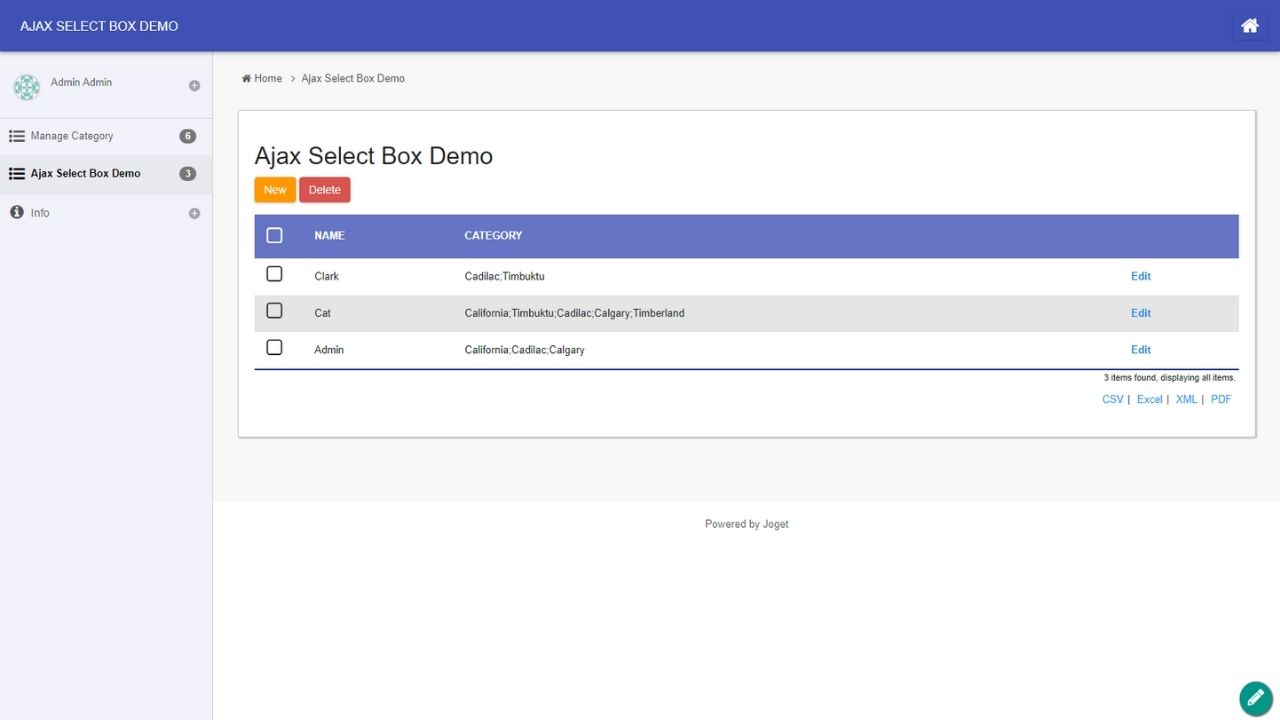Expand the Info menu plus icon

click(x=194, y=213)
